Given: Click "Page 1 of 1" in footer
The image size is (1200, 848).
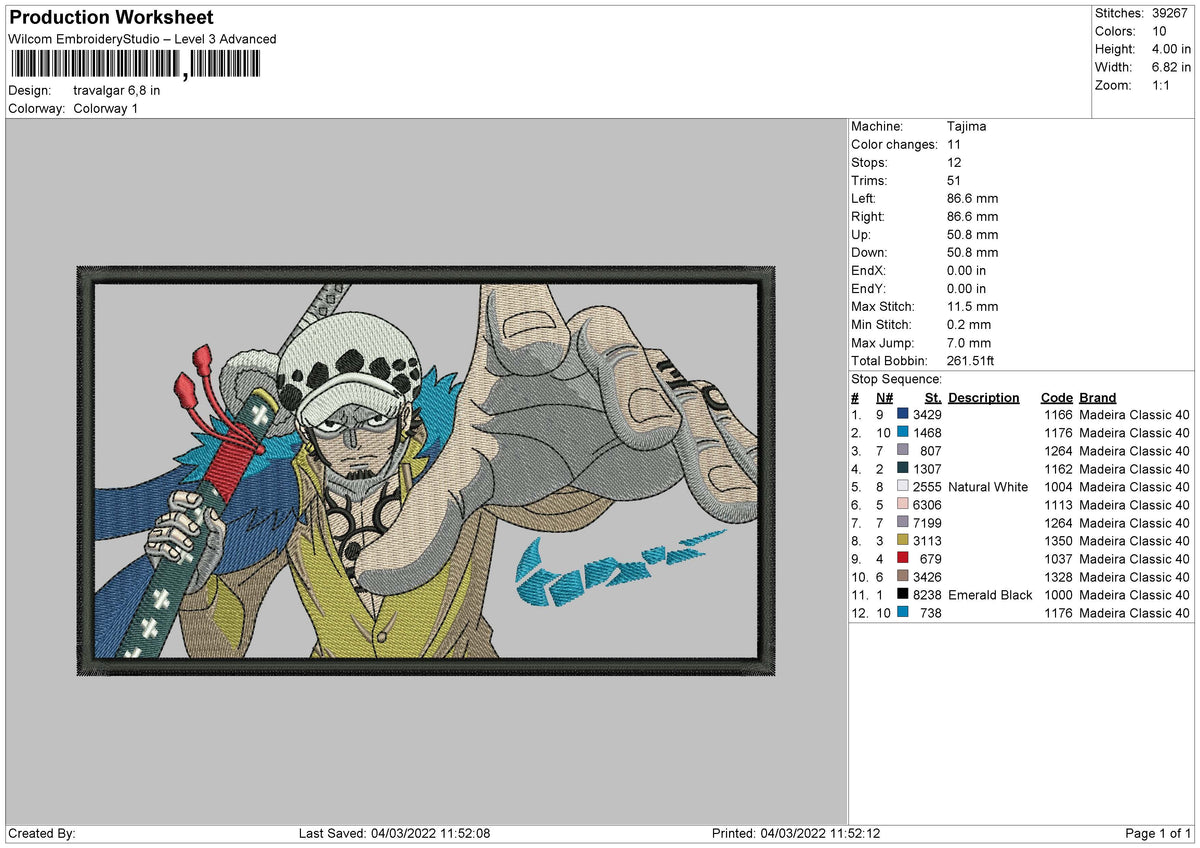Looking at the screenshot, I should pos(1159,833).
